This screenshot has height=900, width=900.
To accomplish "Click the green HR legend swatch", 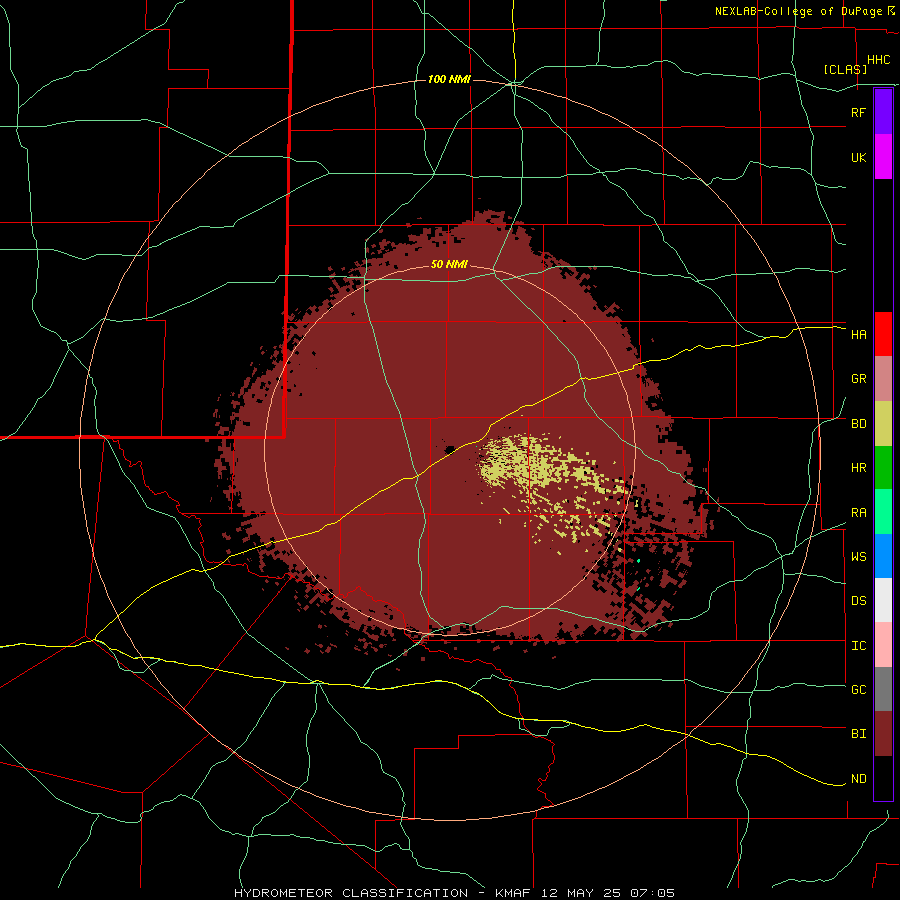I will click(x=883, y=468).
